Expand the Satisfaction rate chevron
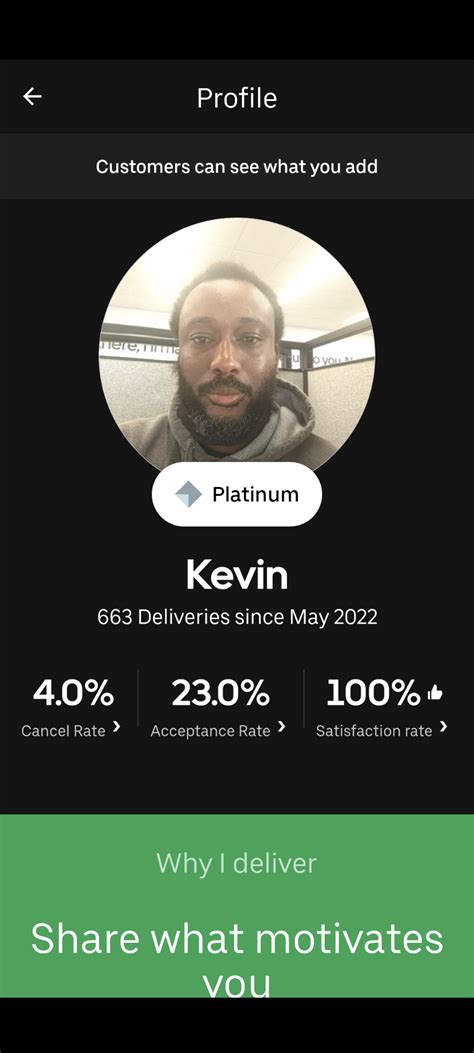The image size is (474, 1053). click(443, 726)
